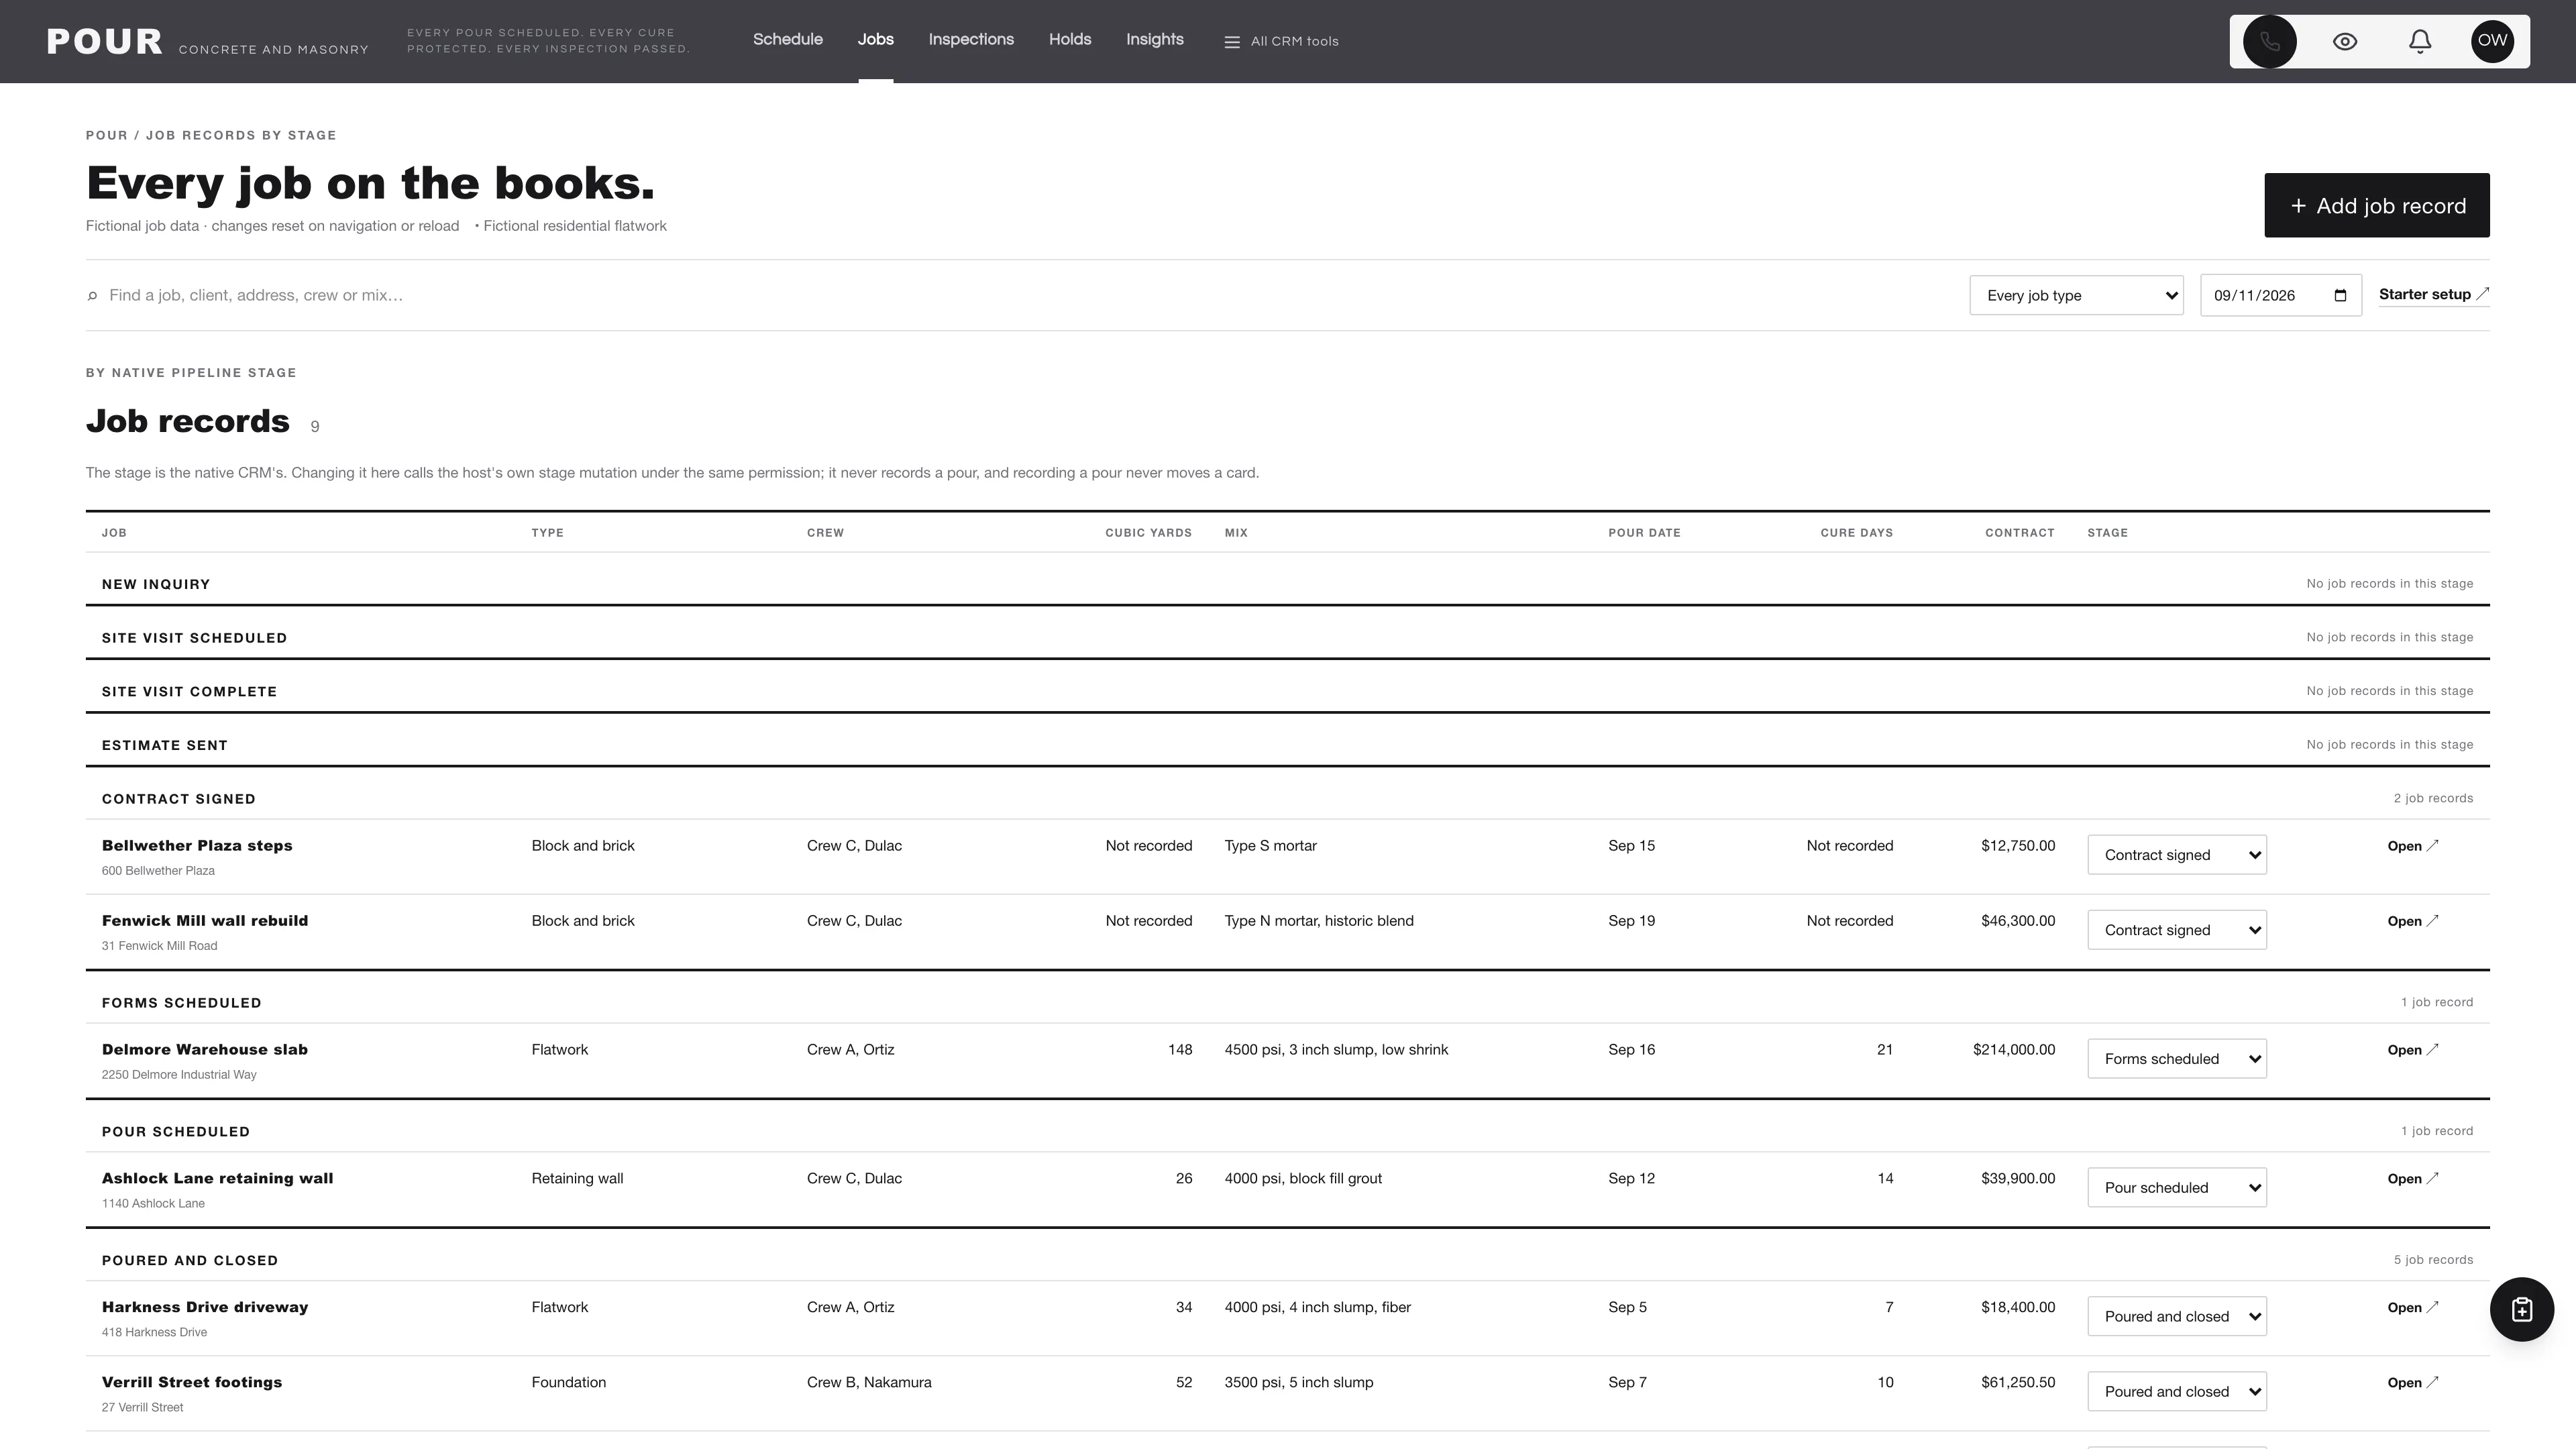
Task: Open stage dropdown for Verrill Street footings
Action: (2176, 1392)
